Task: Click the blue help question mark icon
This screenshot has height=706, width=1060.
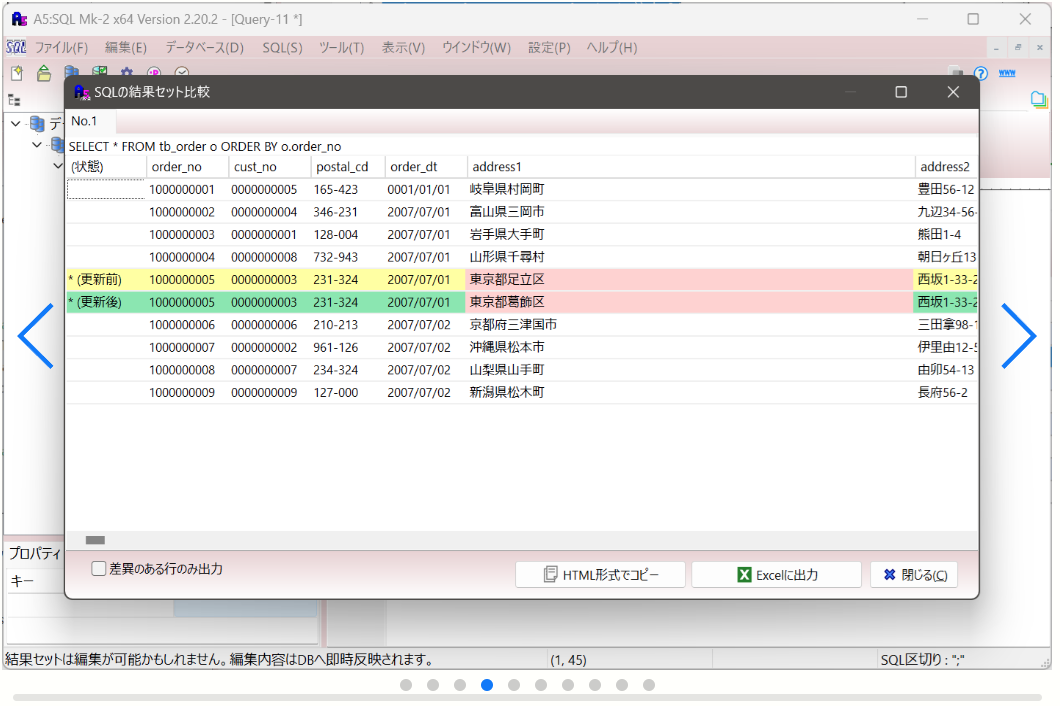Action: (x=980, y=73)
